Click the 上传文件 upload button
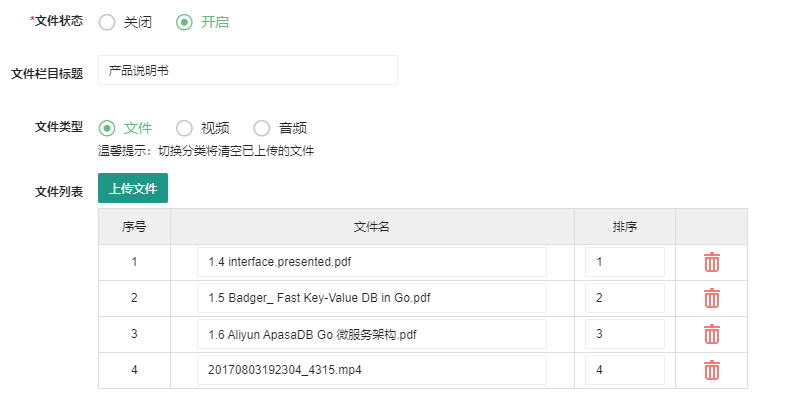 (x=133, y=188)
